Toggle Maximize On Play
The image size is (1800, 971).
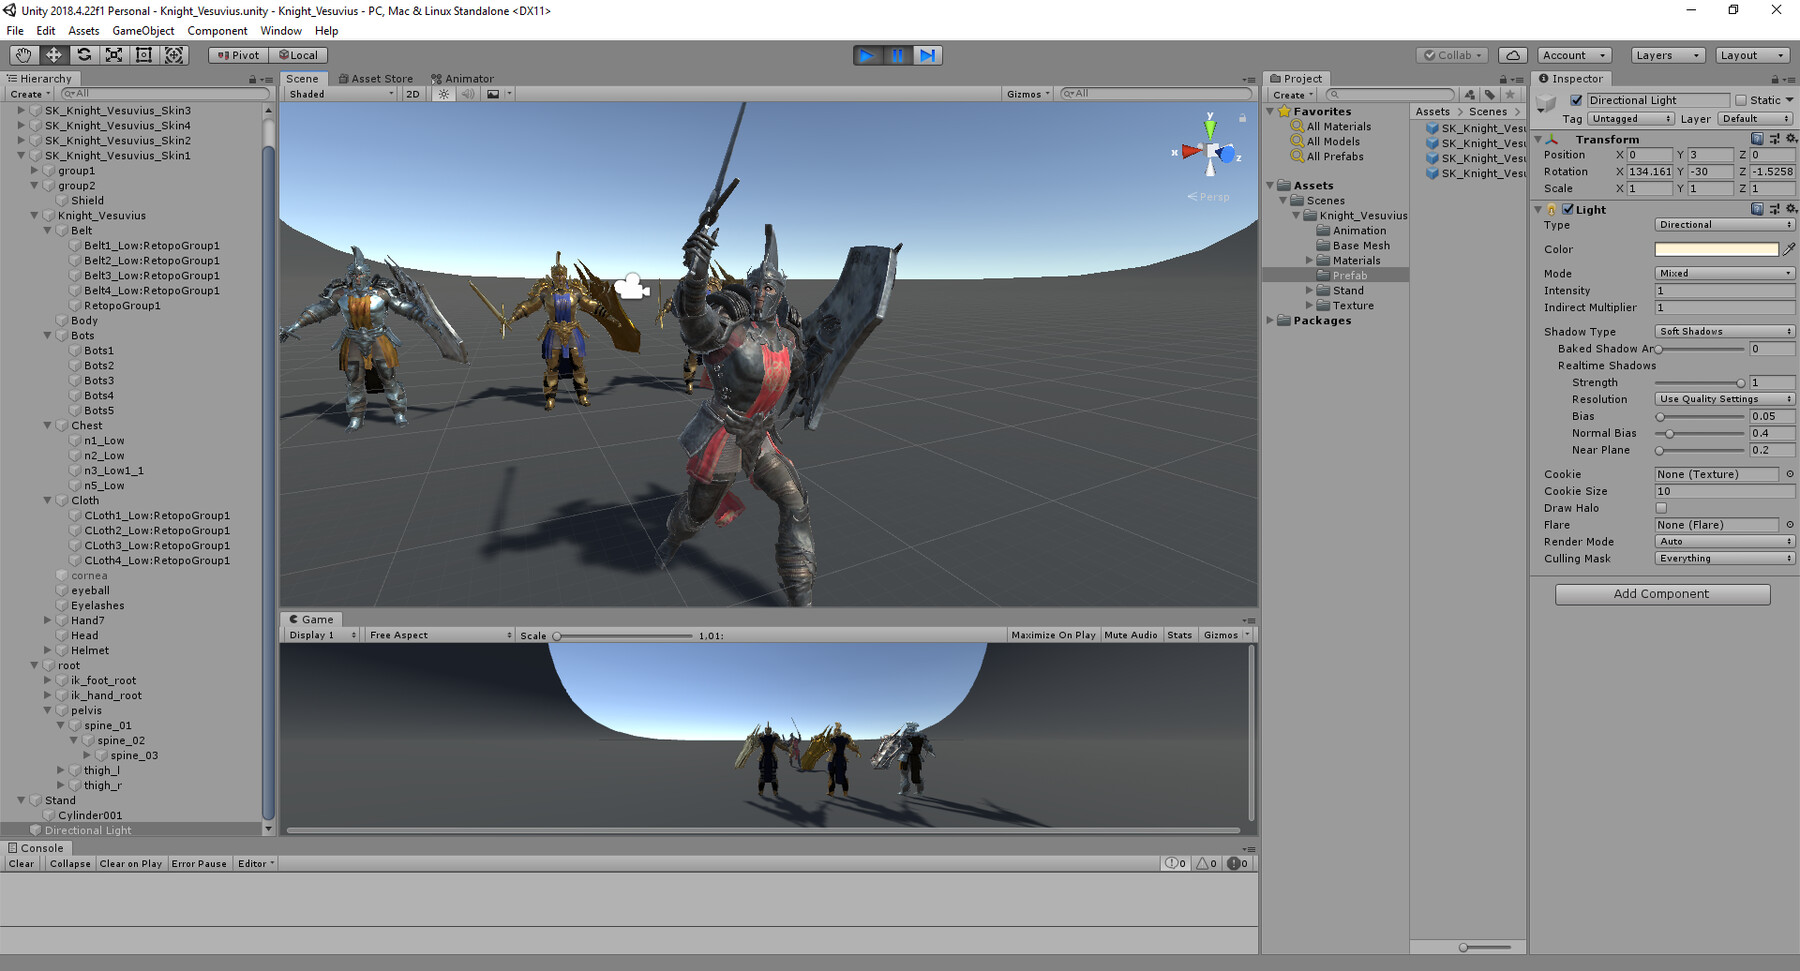pyautogui.click(x=1053, y=635)
